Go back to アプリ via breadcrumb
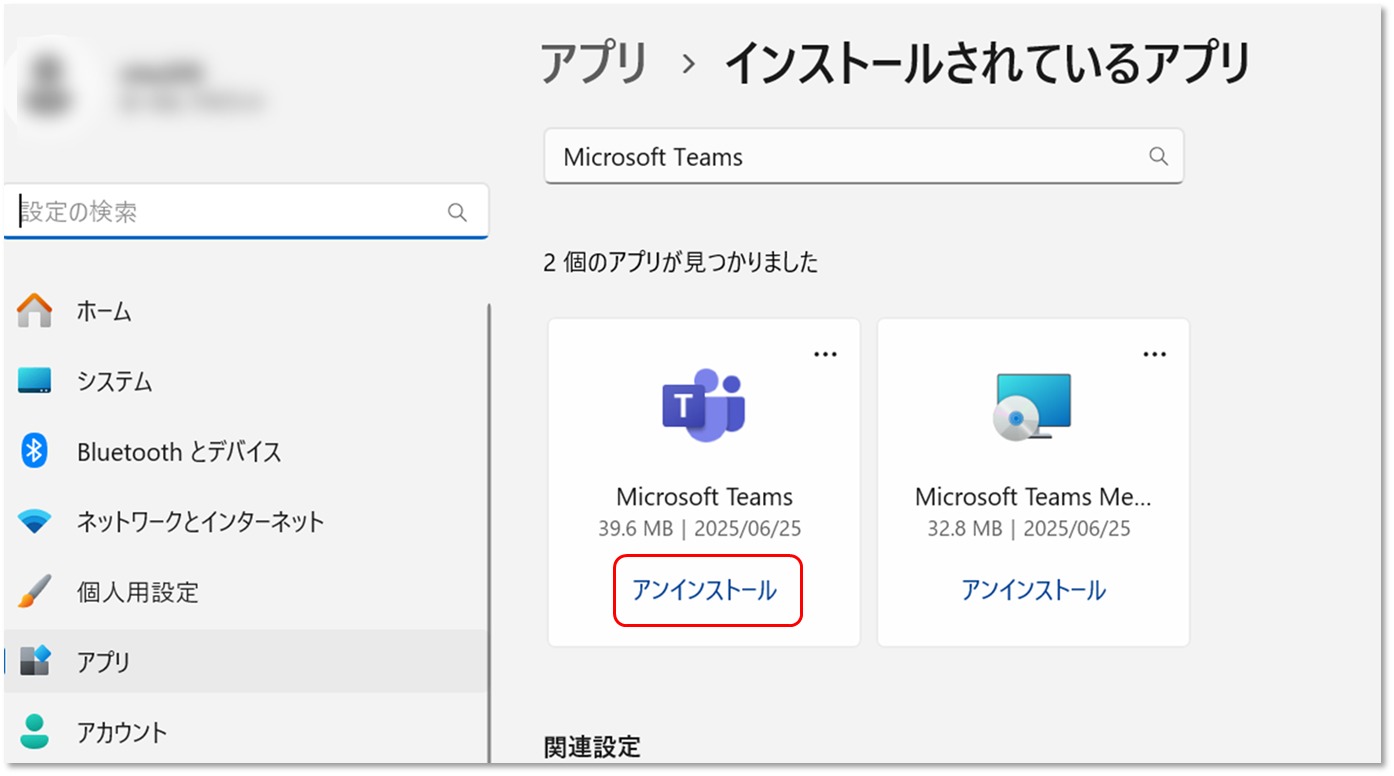The image size is (1394, 776). pyautogui.click(x=595, y=65)
